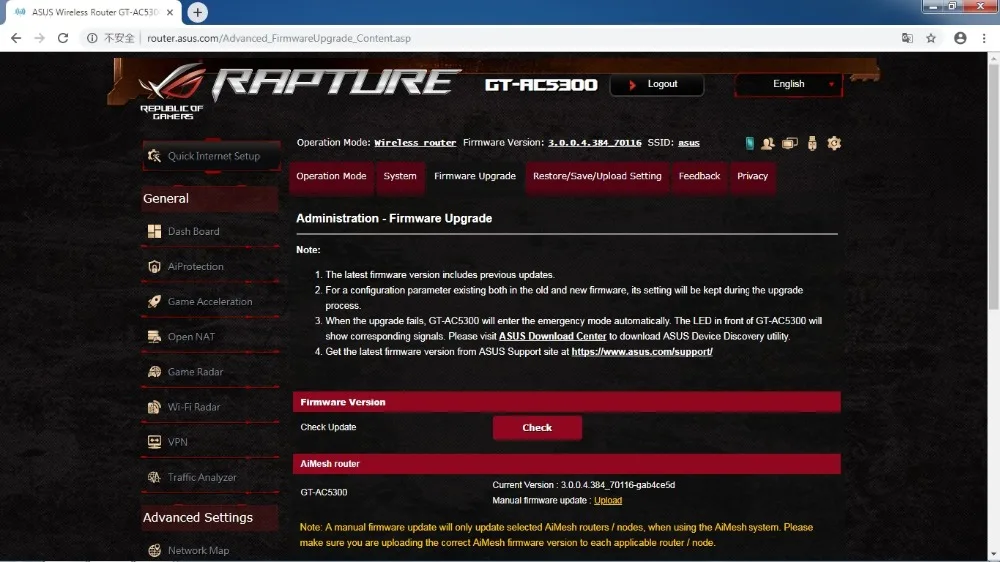Open the ASUS Download Center link
The height and width of the screenshot is (562, 1000).
(x=552, y=336)
